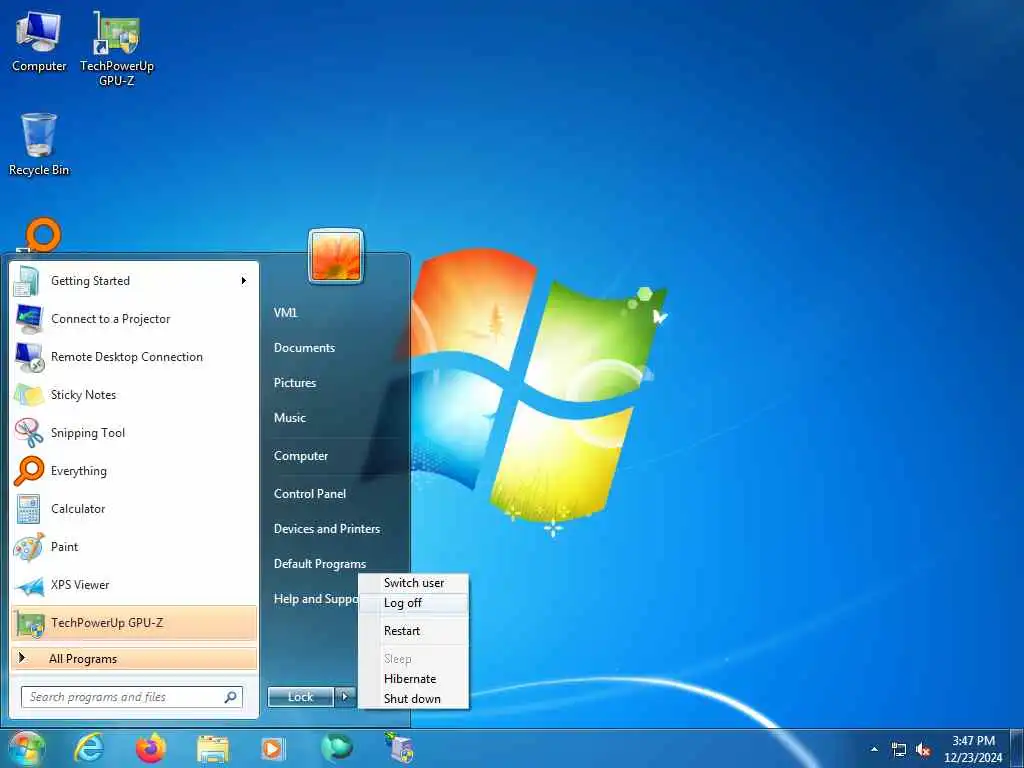Viewport: 1024px width, 768px height.
Task: Click the Getting Started icon in Start menu
Action: pyautogui.click(x=27, y=281)
